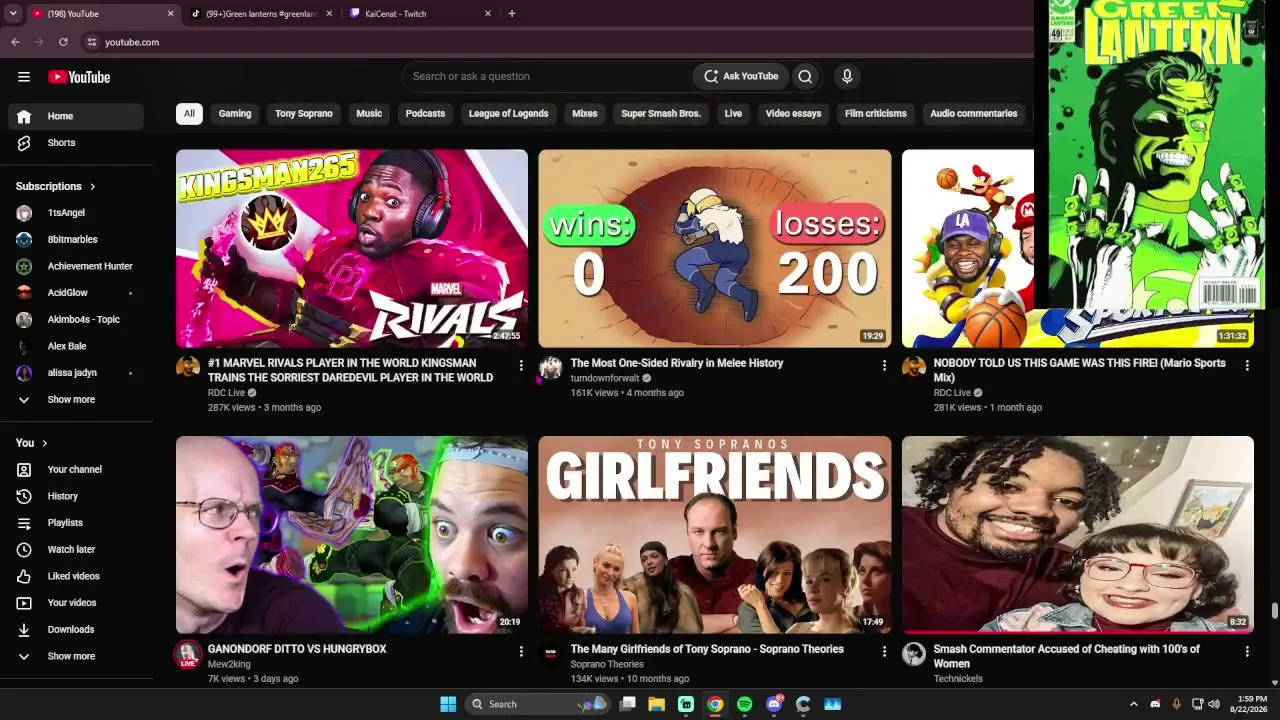Filter the feed by Music
The width and height of the screenshot is (1280, 720).
(369, 114)
